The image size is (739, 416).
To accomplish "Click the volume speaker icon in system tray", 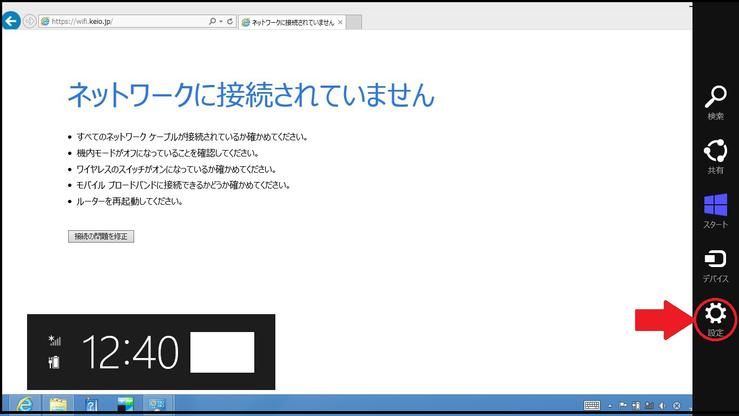I will click(x=663, y=405).
